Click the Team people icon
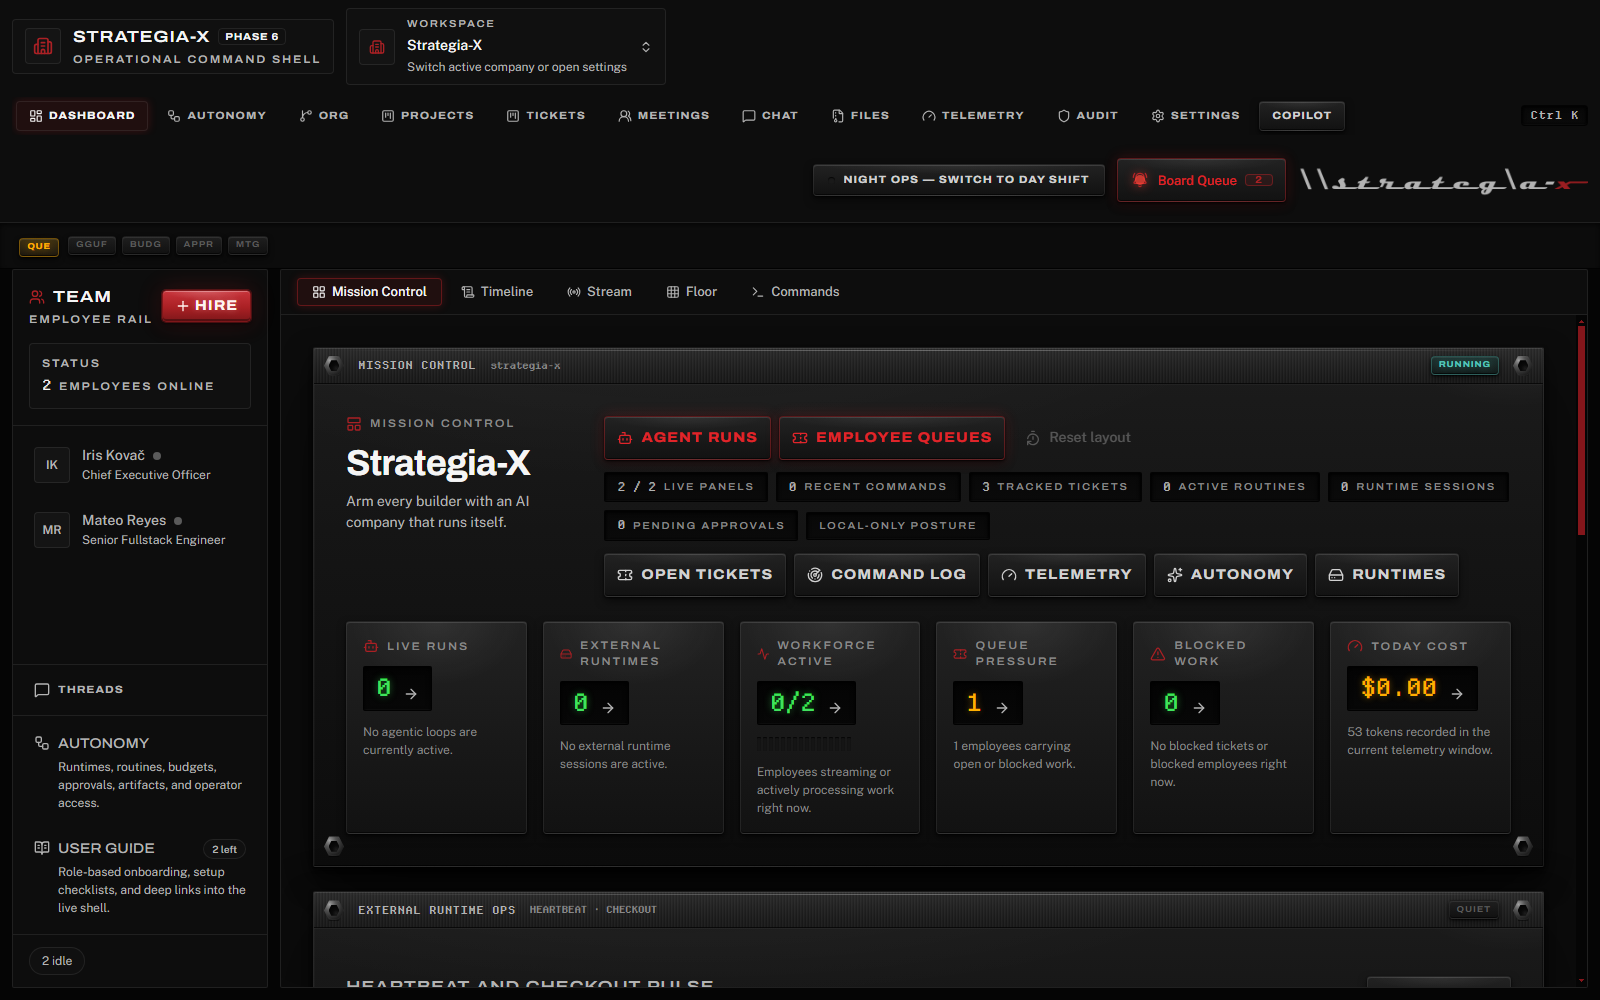The image size is (1600, 1000). click(x=37, y=297)
